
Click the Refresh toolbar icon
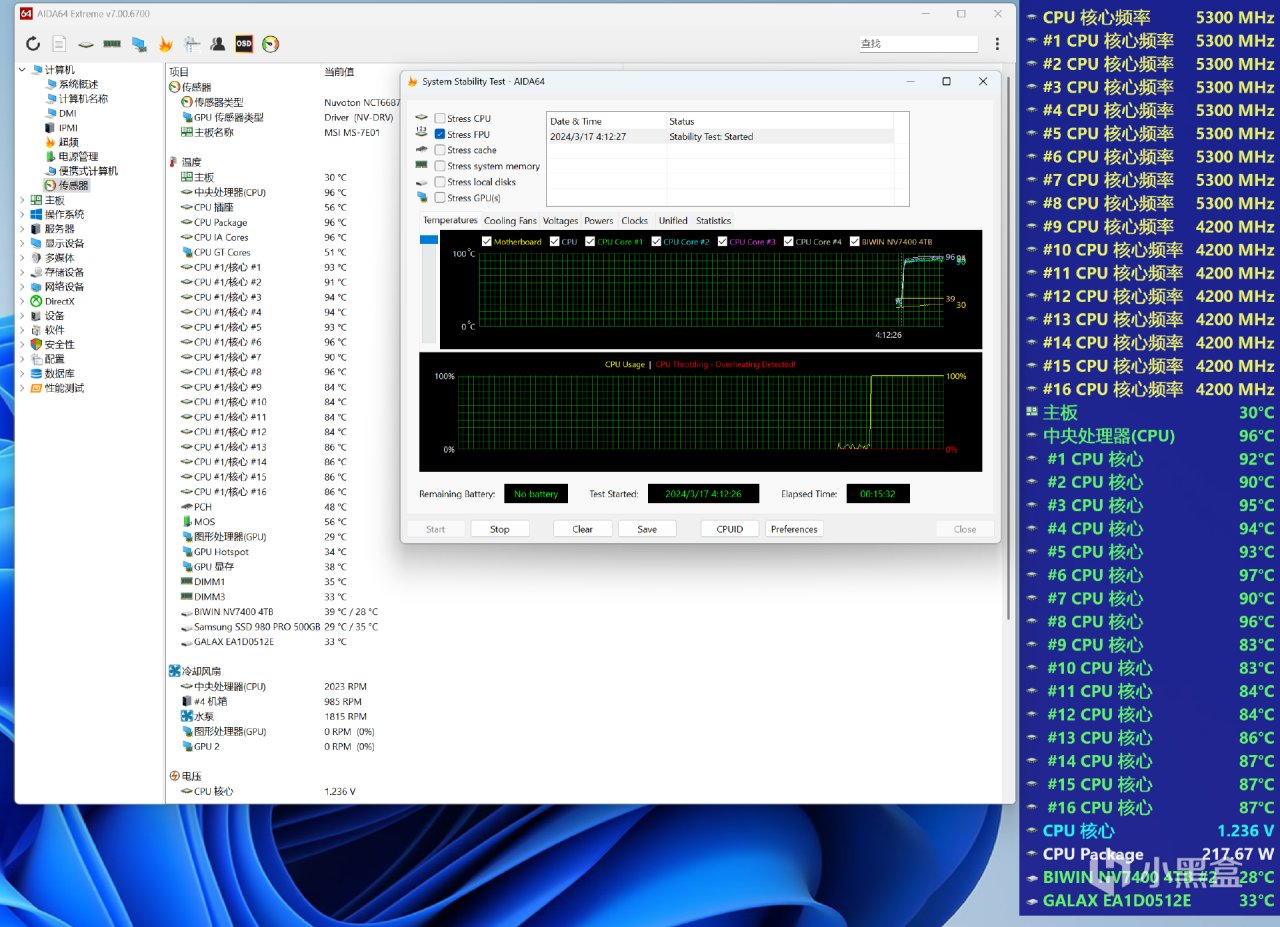[33, 44]
